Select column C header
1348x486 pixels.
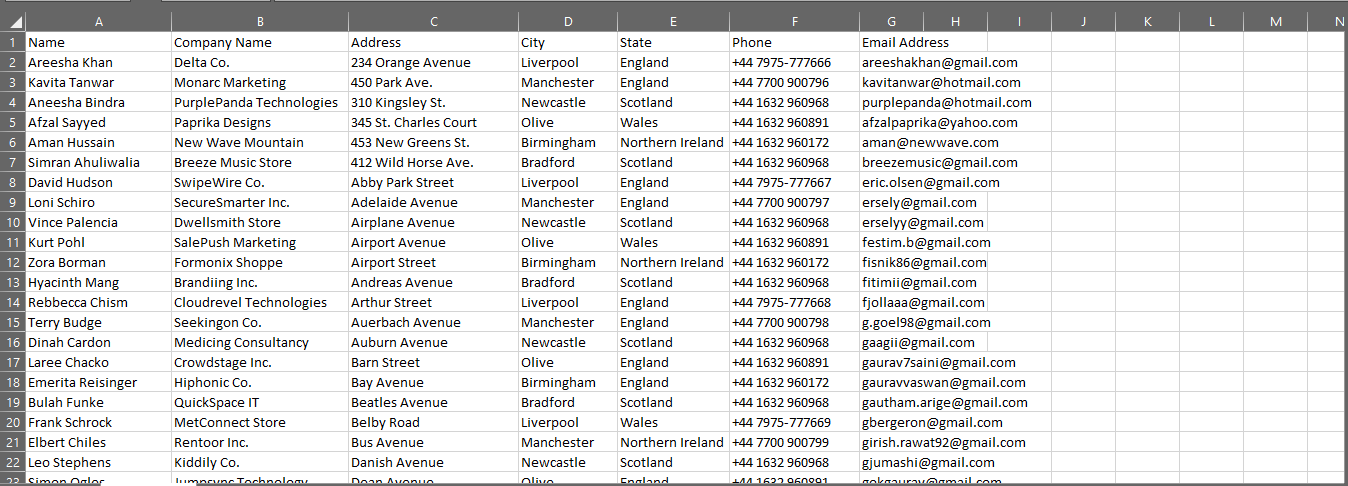coord(433,22)
